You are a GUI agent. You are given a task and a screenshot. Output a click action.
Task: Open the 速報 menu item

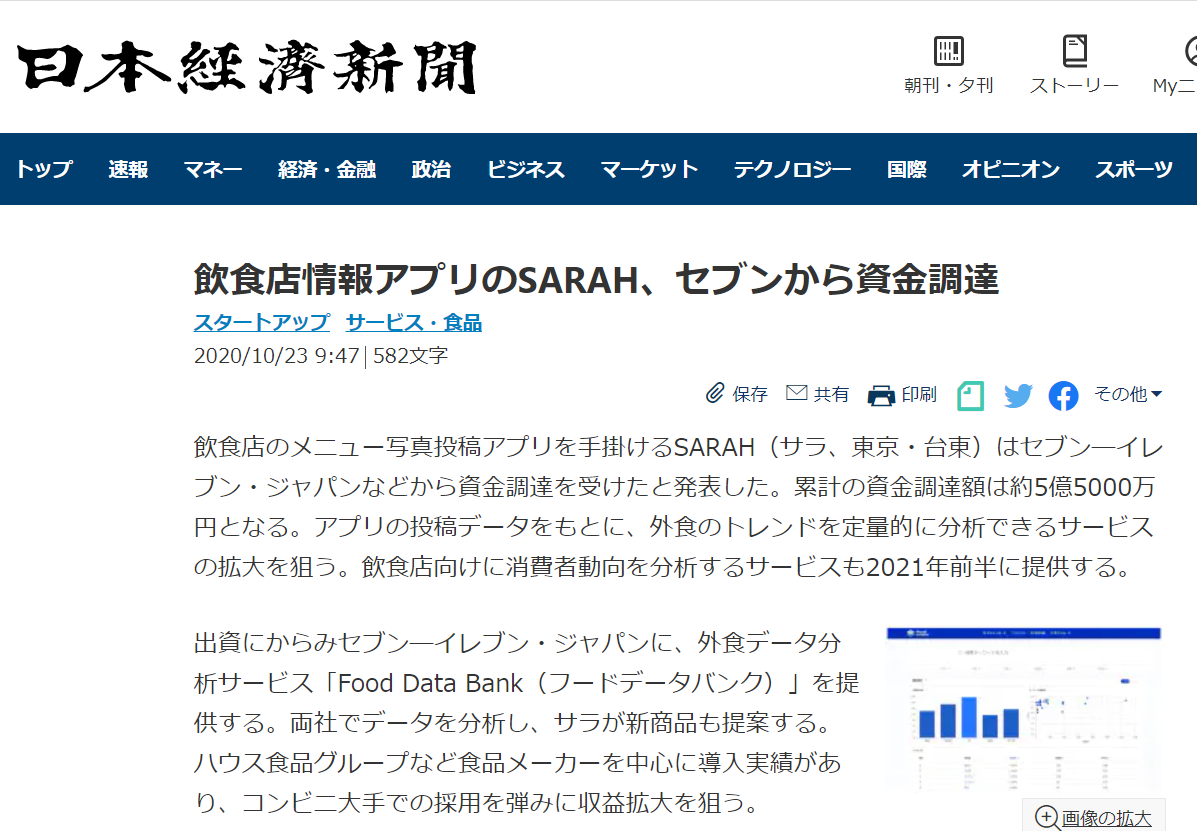point(127,169)
